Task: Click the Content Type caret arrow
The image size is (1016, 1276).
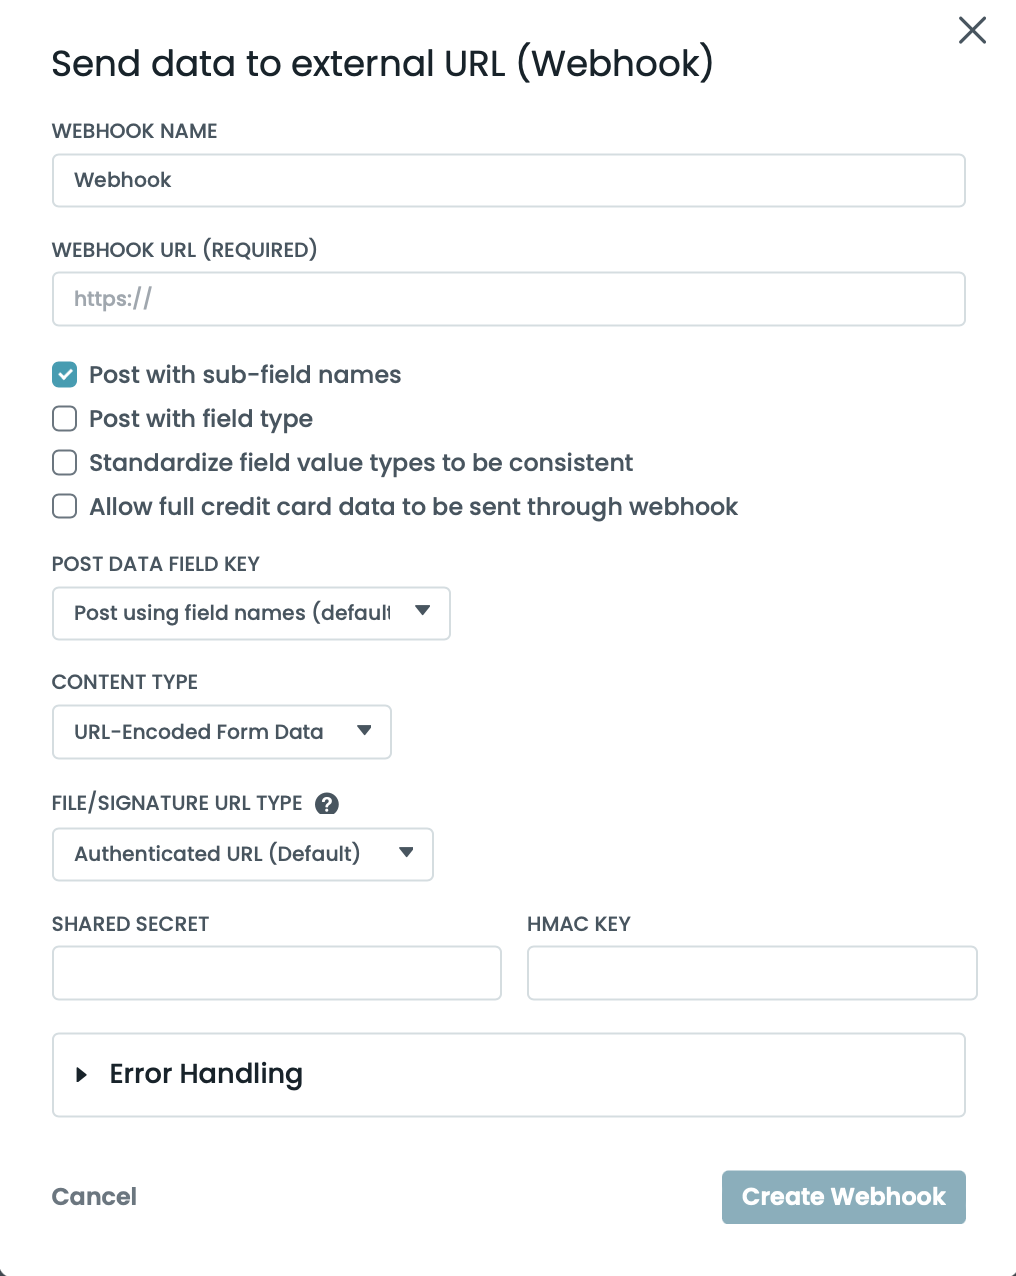Action: pyautogui.click(x=364, y=731)
